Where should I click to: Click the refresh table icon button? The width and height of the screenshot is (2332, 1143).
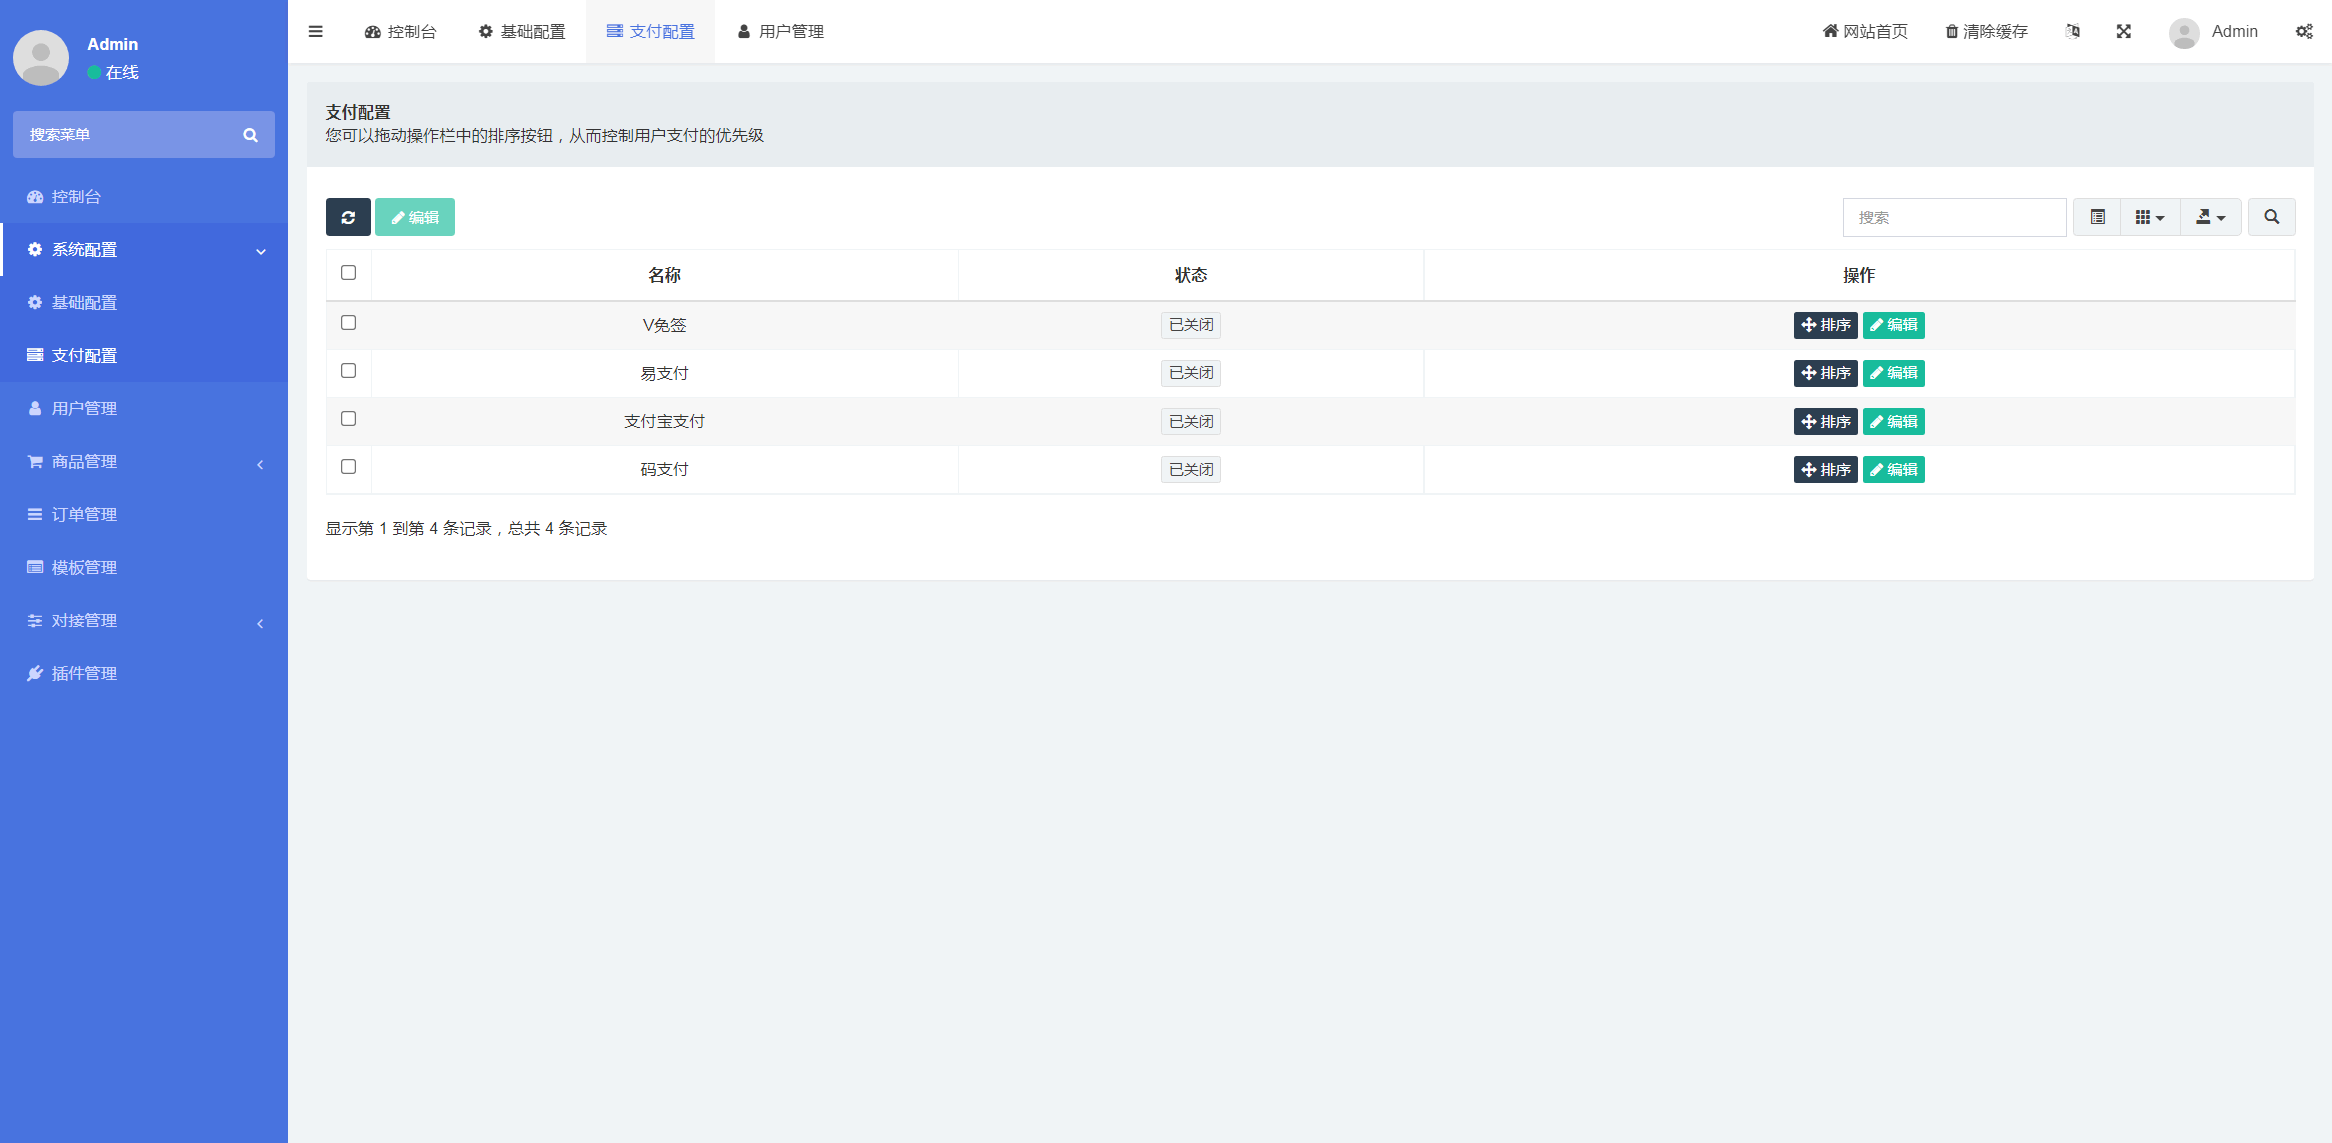click(348, 217)
